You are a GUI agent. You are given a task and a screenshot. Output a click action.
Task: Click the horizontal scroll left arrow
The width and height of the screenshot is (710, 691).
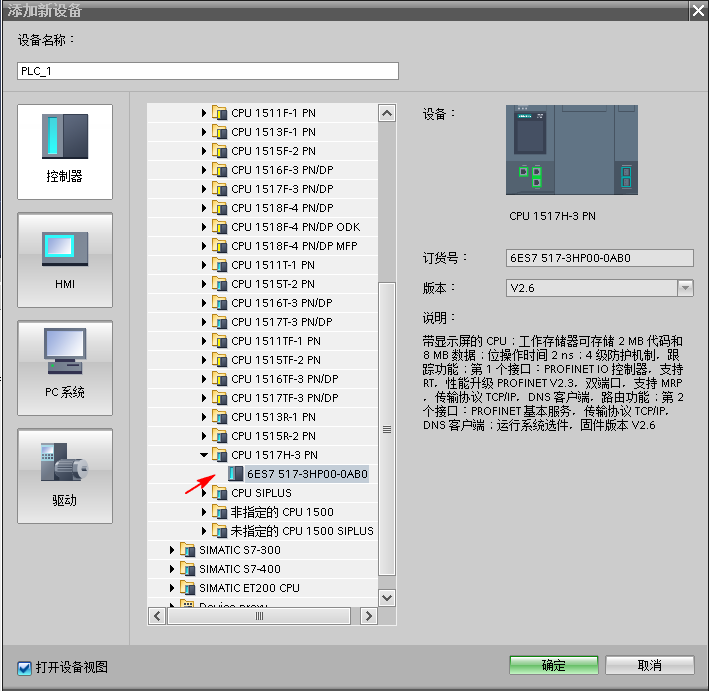[x=157, y=616]
